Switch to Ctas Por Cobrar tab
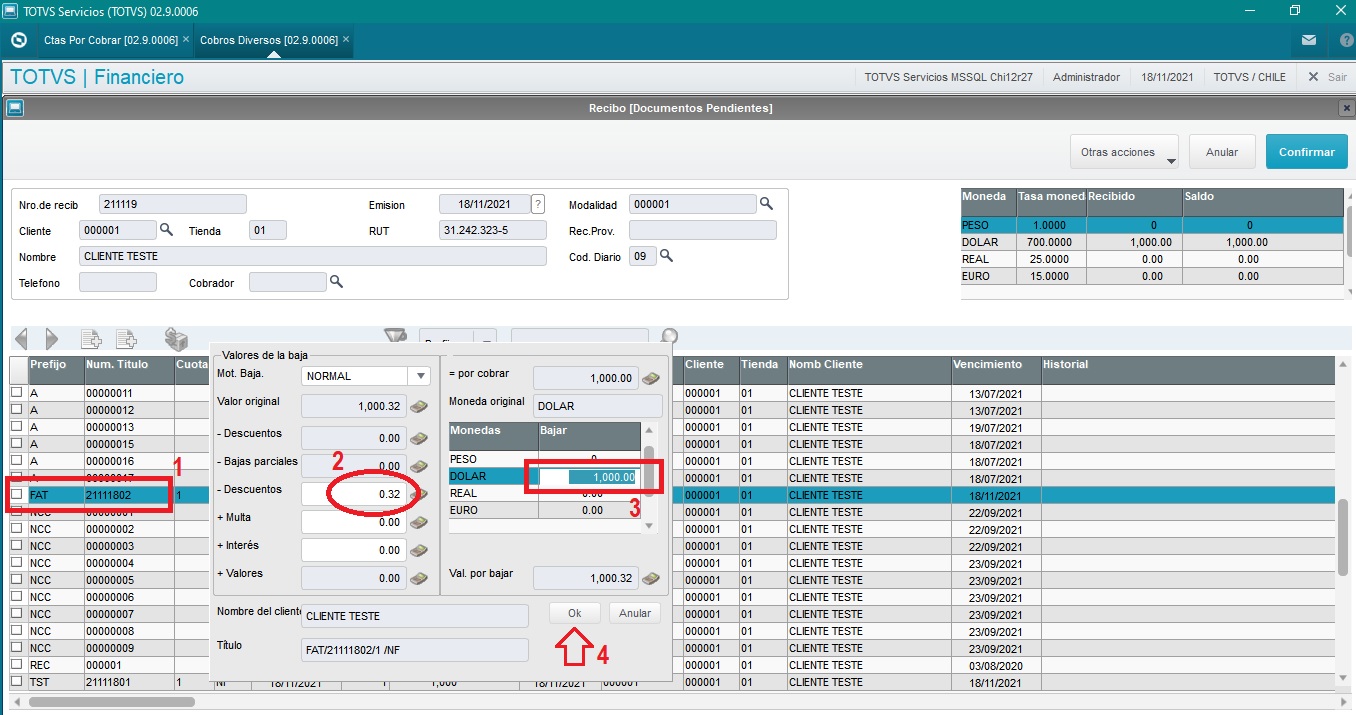 click(110, 40)
